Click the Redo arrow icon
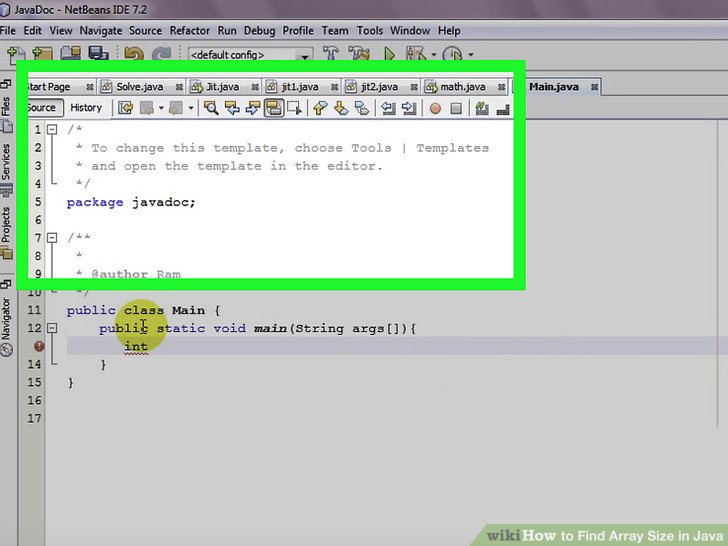The image size is (728, 546). pyautogui.click(x=161, y=54)
